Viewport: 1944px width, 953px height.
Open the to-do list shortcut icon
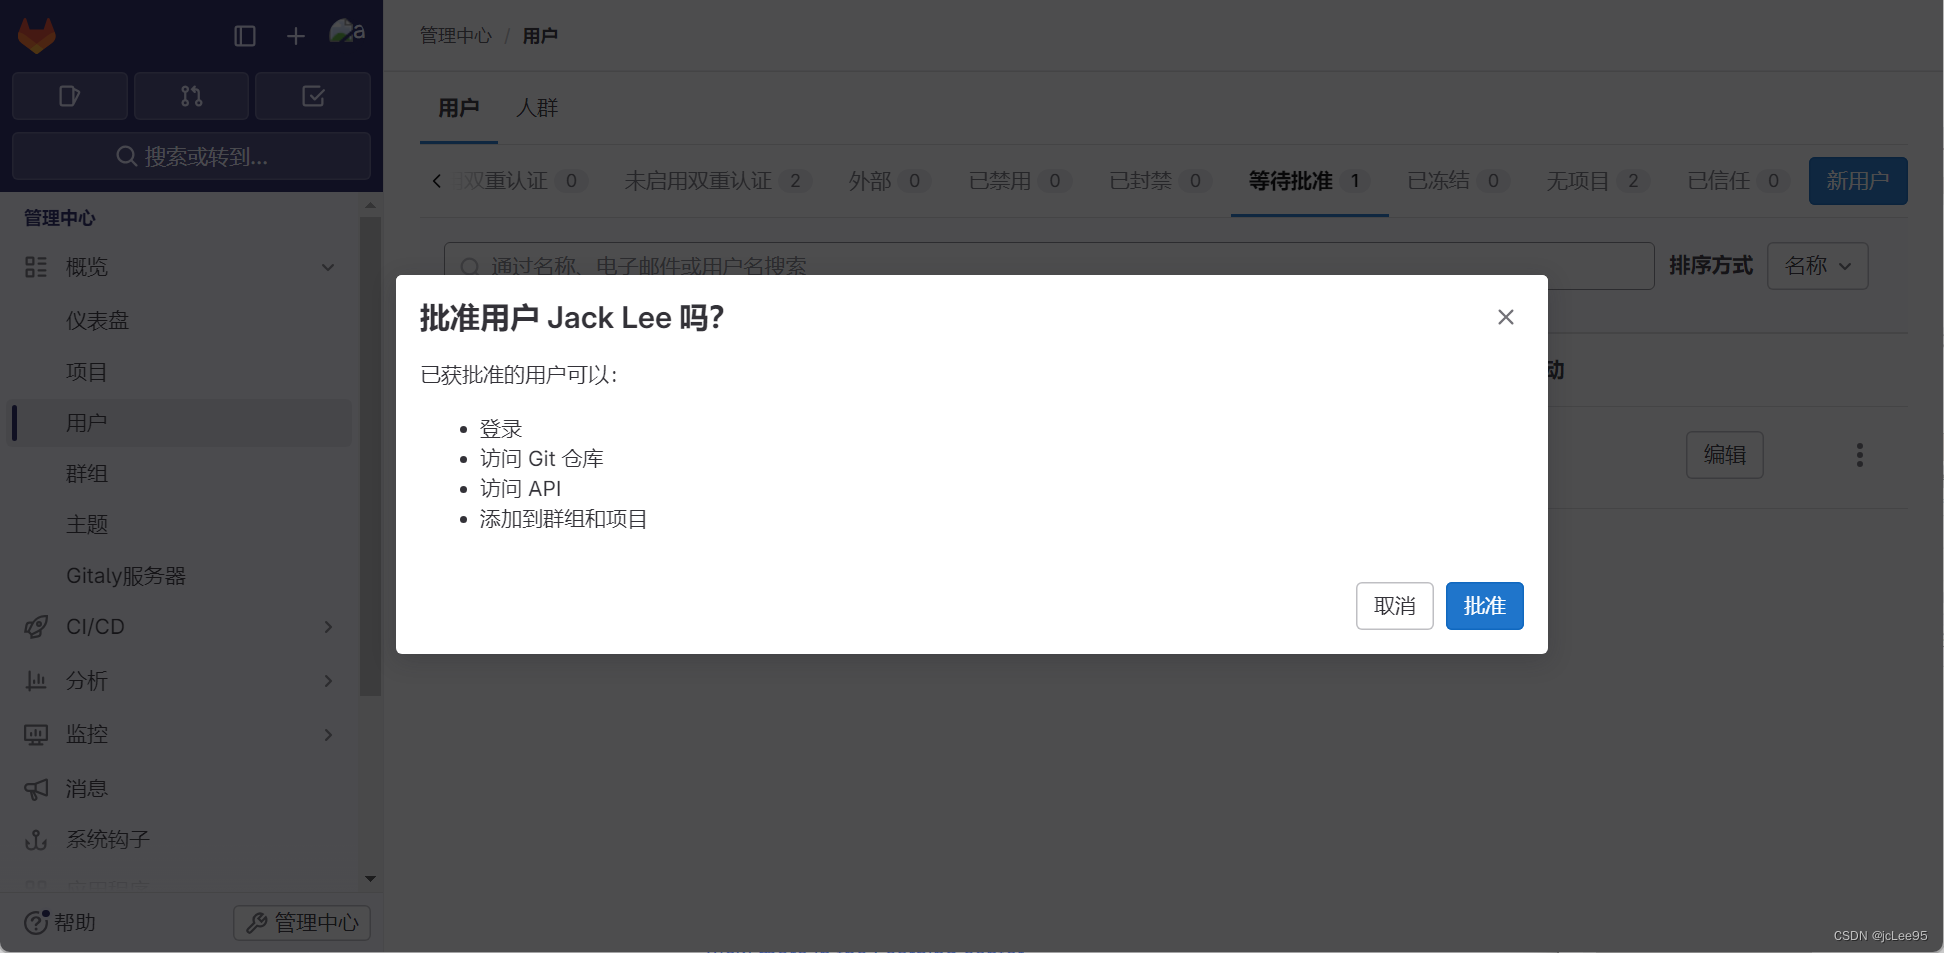coord(313,96)
